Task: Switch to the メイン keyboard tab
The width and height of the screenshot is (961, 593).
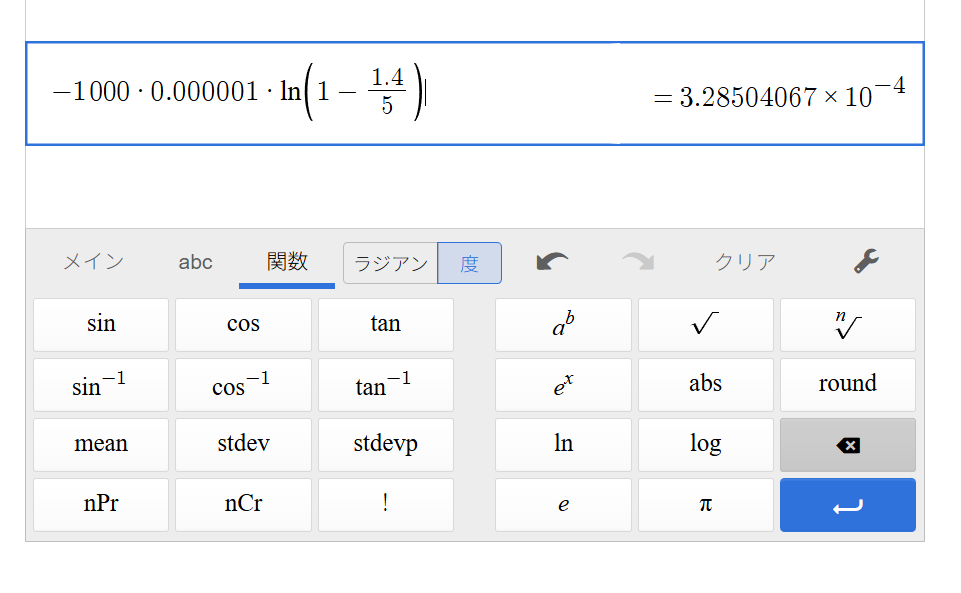Action: tap(93, 262)
